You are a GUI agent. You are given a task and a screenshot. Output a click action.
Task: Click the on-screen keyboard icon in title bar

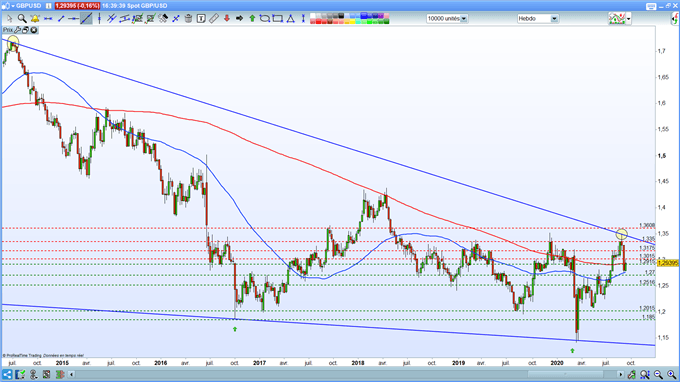651,6
